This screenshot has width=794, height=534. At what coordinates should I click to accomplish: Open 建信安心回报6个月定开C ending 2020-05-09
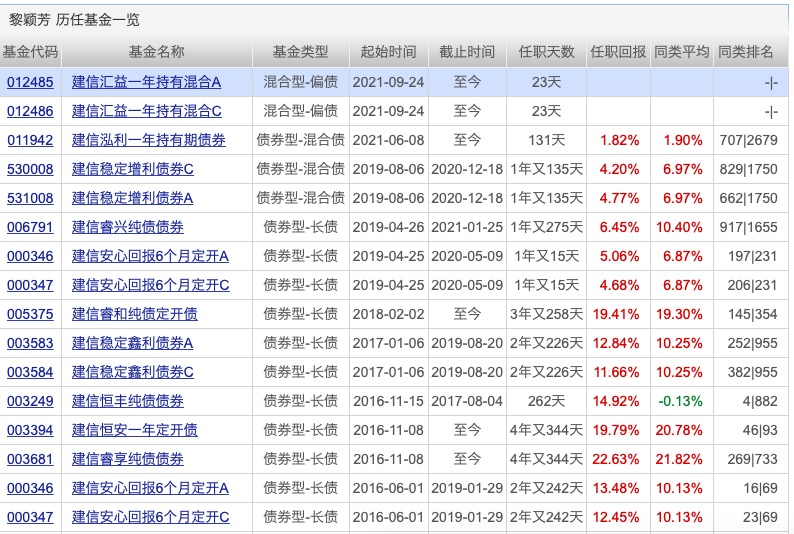pyautogui.click(x=151, y=285)
